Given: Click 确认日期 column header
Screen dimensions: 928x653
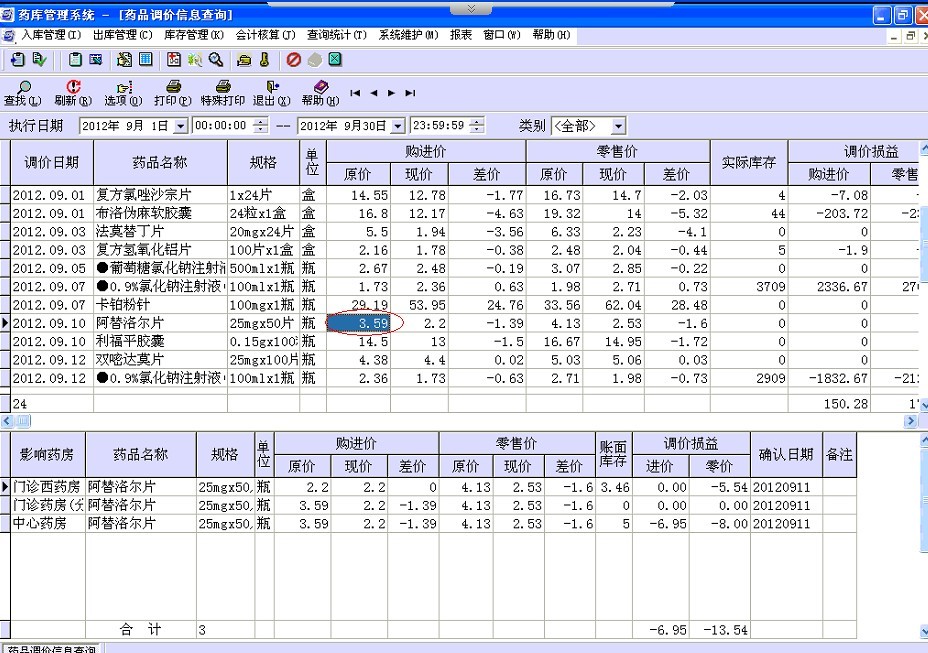Looking at the screenshot, I should tap(786, 455).
